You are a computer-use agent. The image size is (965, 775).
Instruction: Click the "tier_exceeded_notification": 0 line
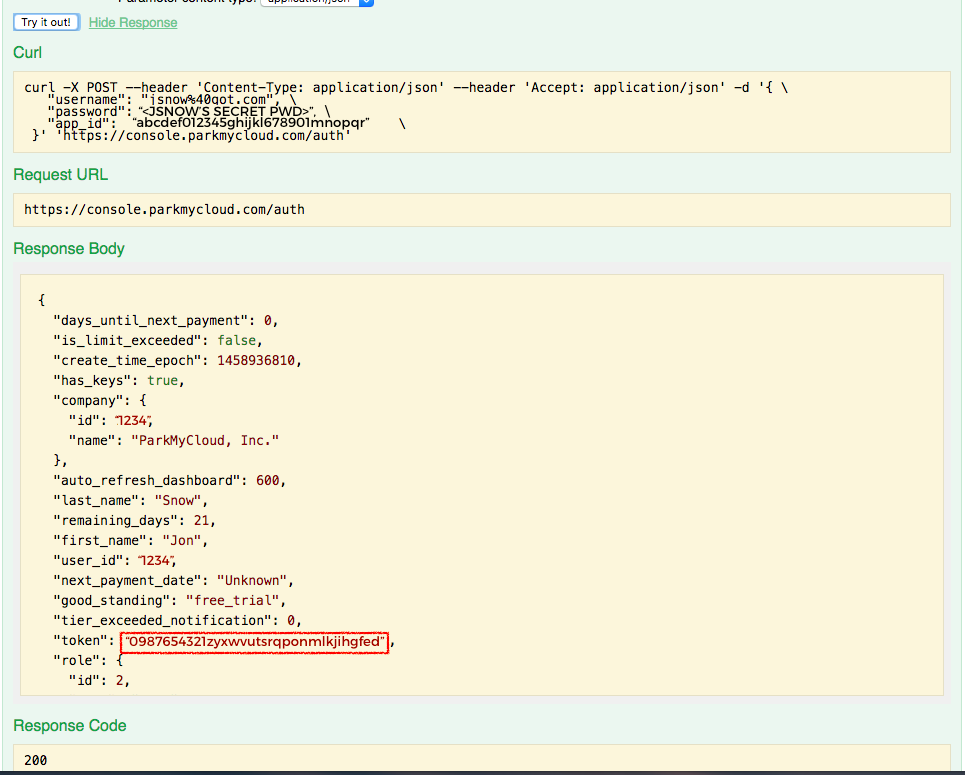tap(177, 620)
